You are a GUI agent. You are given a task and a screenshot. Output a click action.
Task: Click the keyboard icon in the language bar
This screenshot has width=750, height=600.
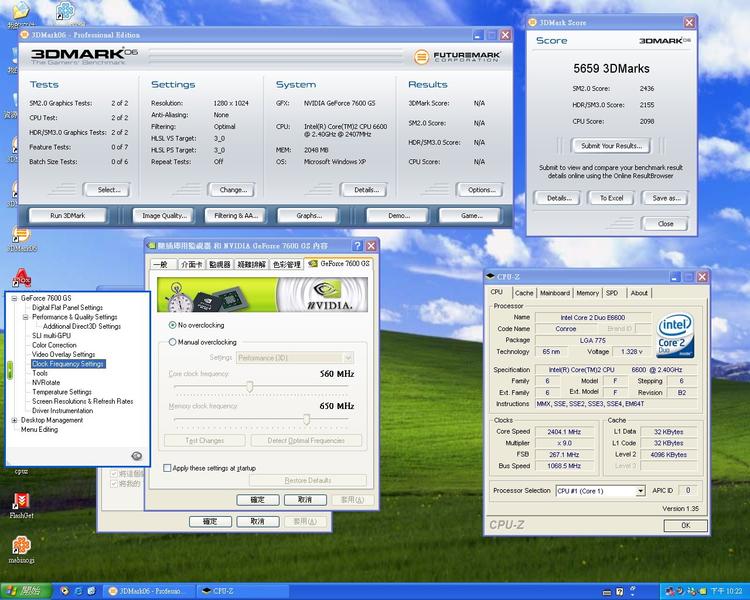click(x=607, y=592)
